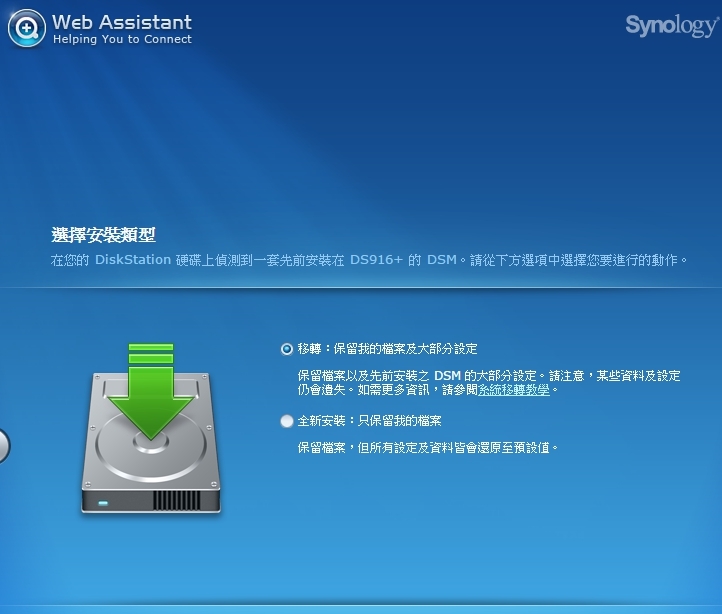
Task: Click the hard drive install illustration
Action: click(x=151, y=428)
